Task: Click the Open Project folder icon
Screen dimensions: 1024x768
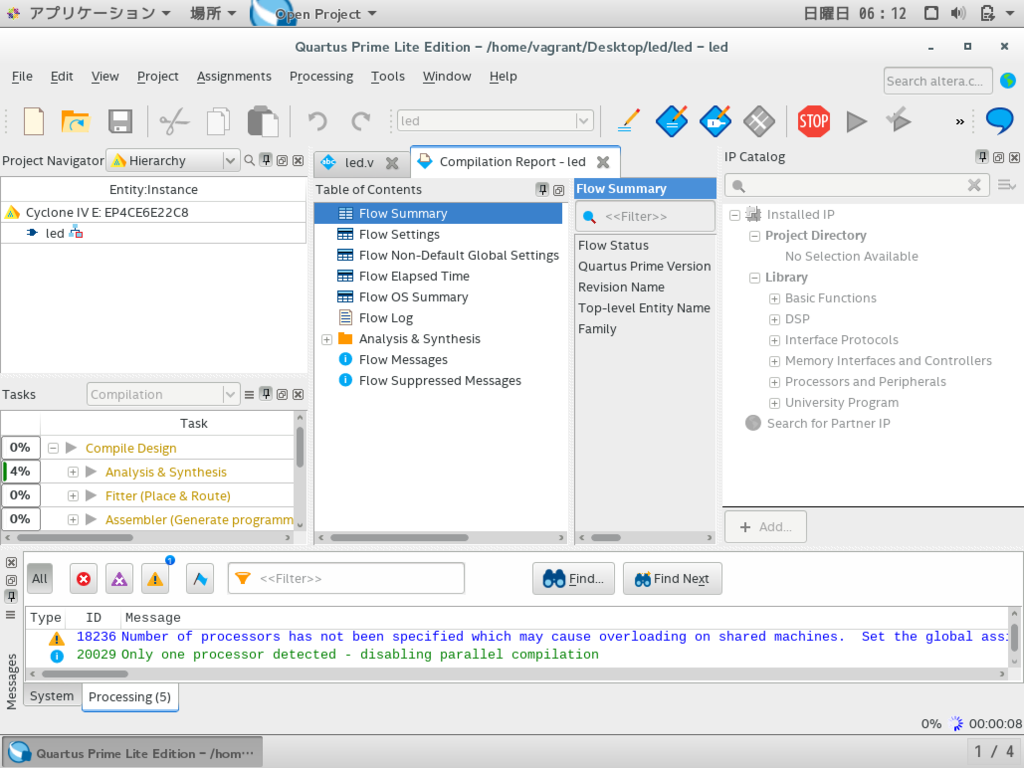Action: tap(75, 121)
